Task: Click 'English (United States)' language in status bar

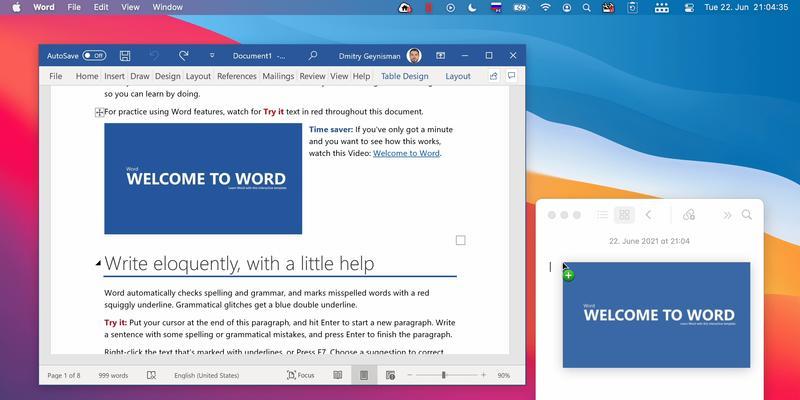Action: [x=207, y=376]
